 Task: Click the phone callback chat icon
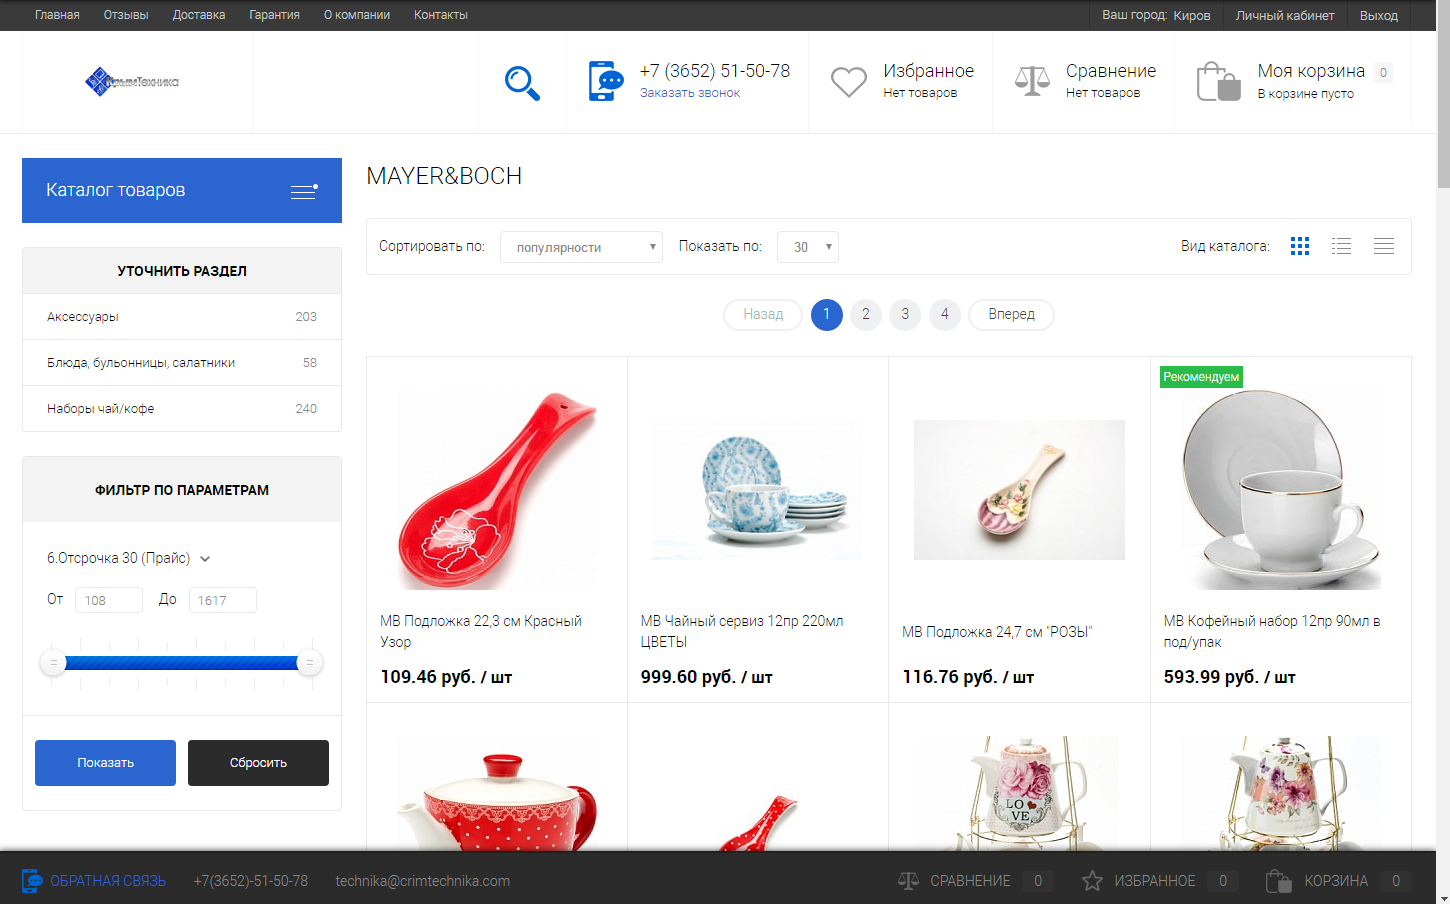tap(606, 81)
